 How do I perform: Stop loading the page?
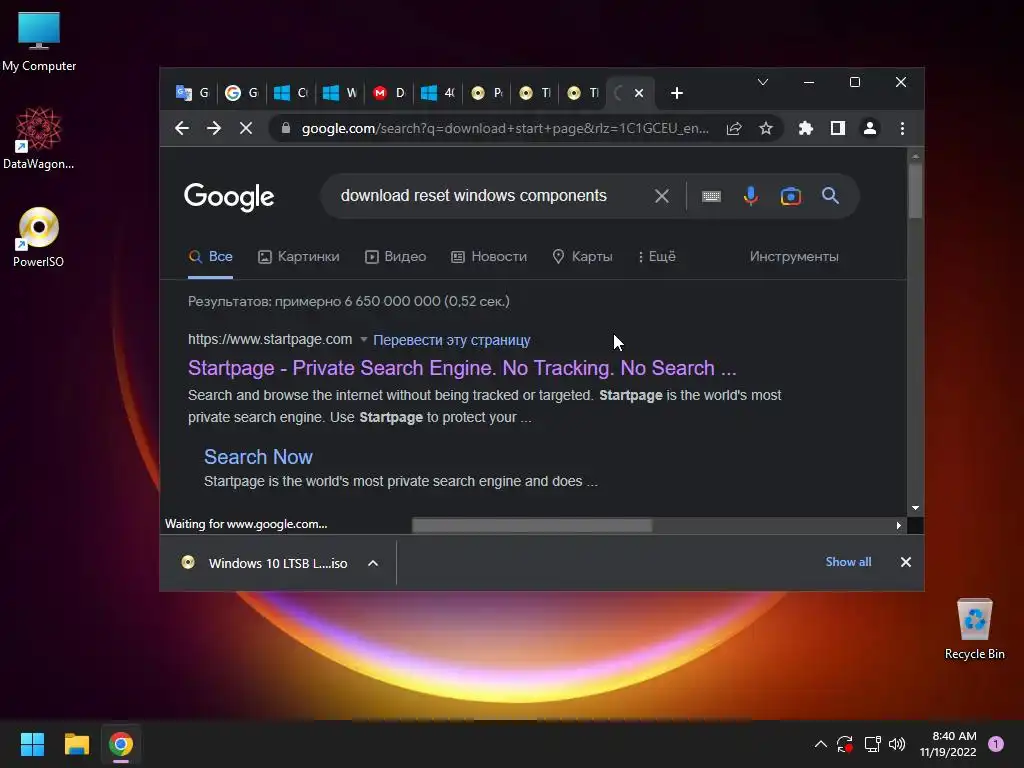pyautogui.click(x=246, y=128)
